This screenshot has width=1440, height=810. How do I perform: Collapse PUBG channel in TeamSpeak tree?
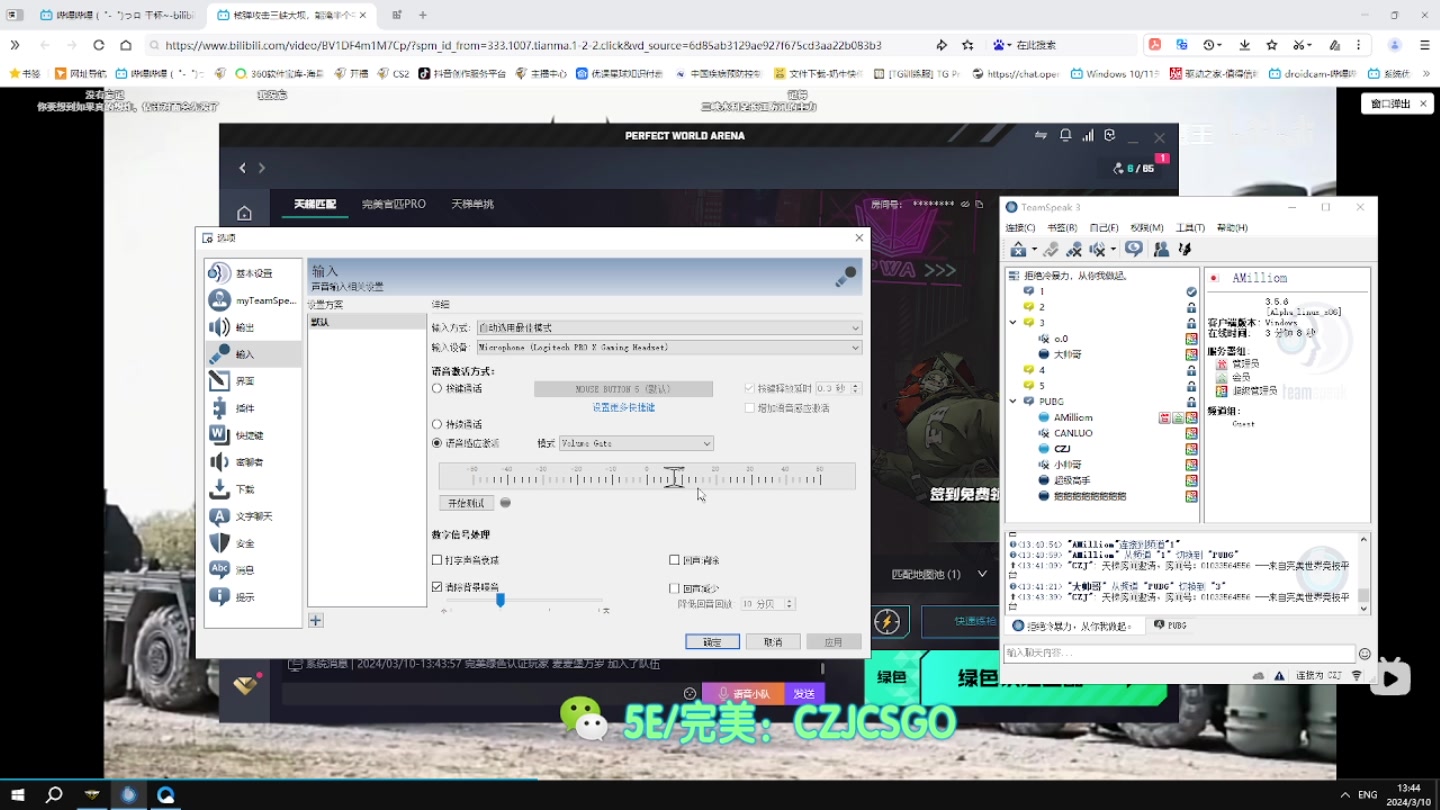pos(1013,401)
